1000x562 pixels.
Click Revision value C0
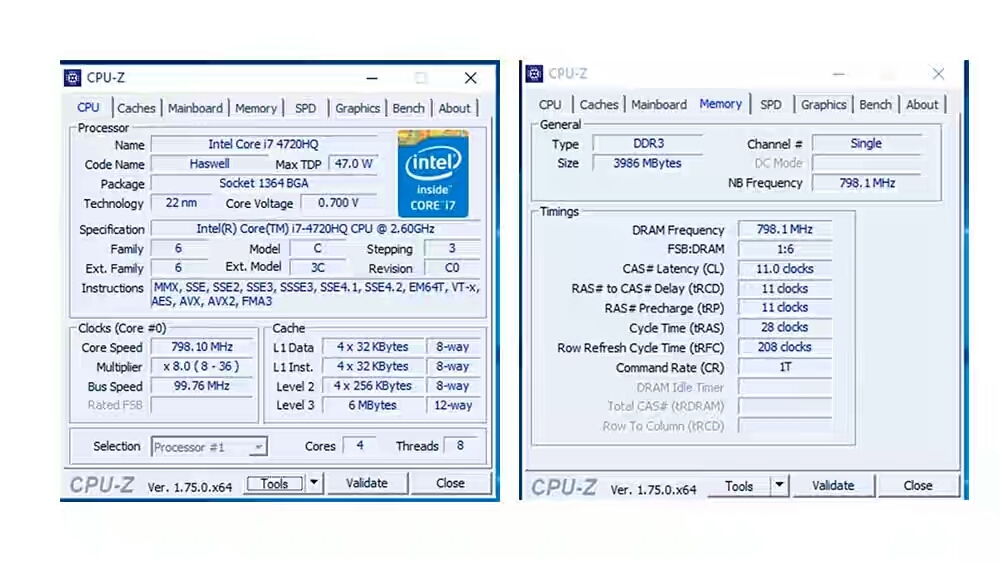(452, 268)
